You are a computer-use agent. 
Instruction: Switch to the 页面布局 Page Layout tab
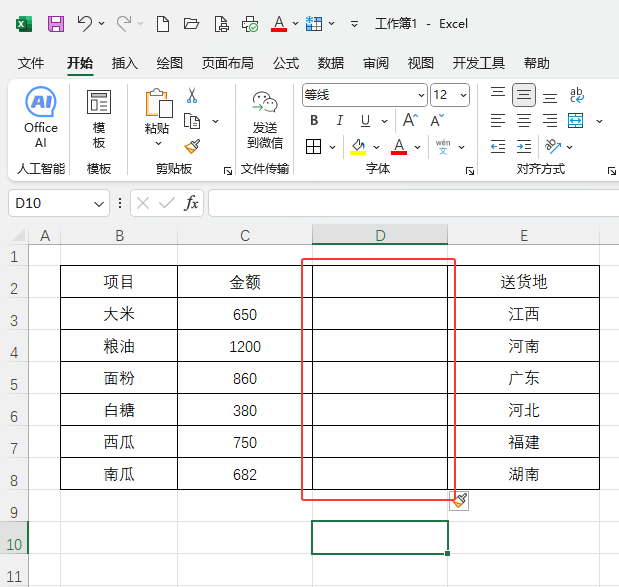tap(228, 63)
